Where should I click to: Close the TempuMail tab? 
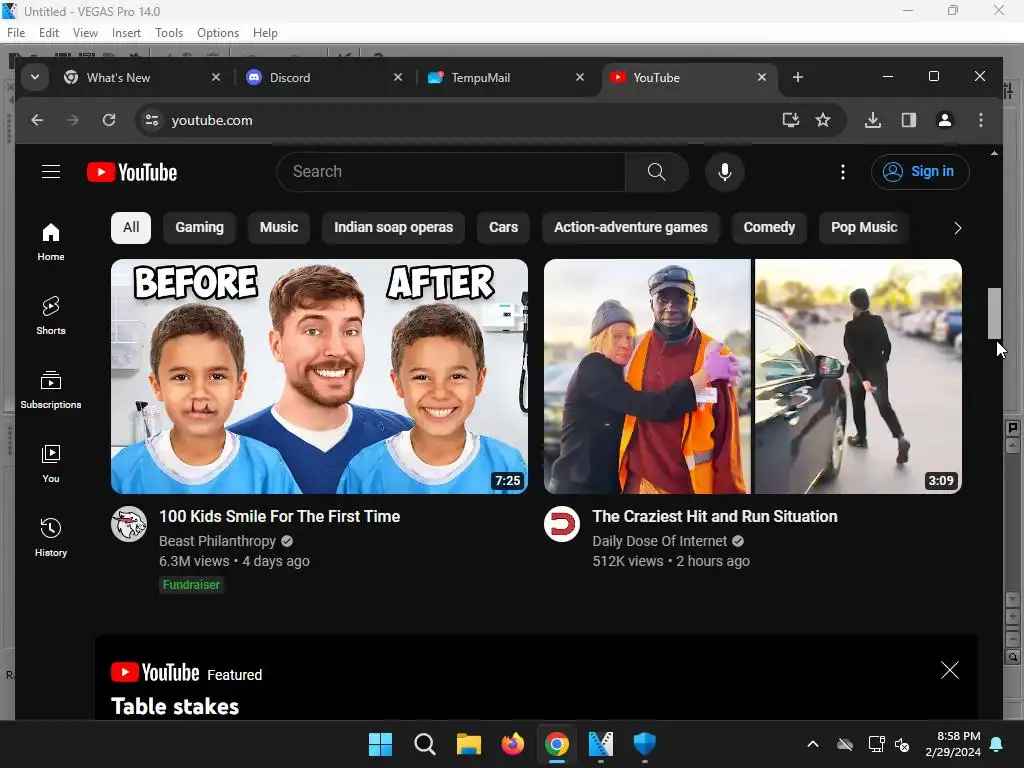pyautogui.click(x=580, y=77)
